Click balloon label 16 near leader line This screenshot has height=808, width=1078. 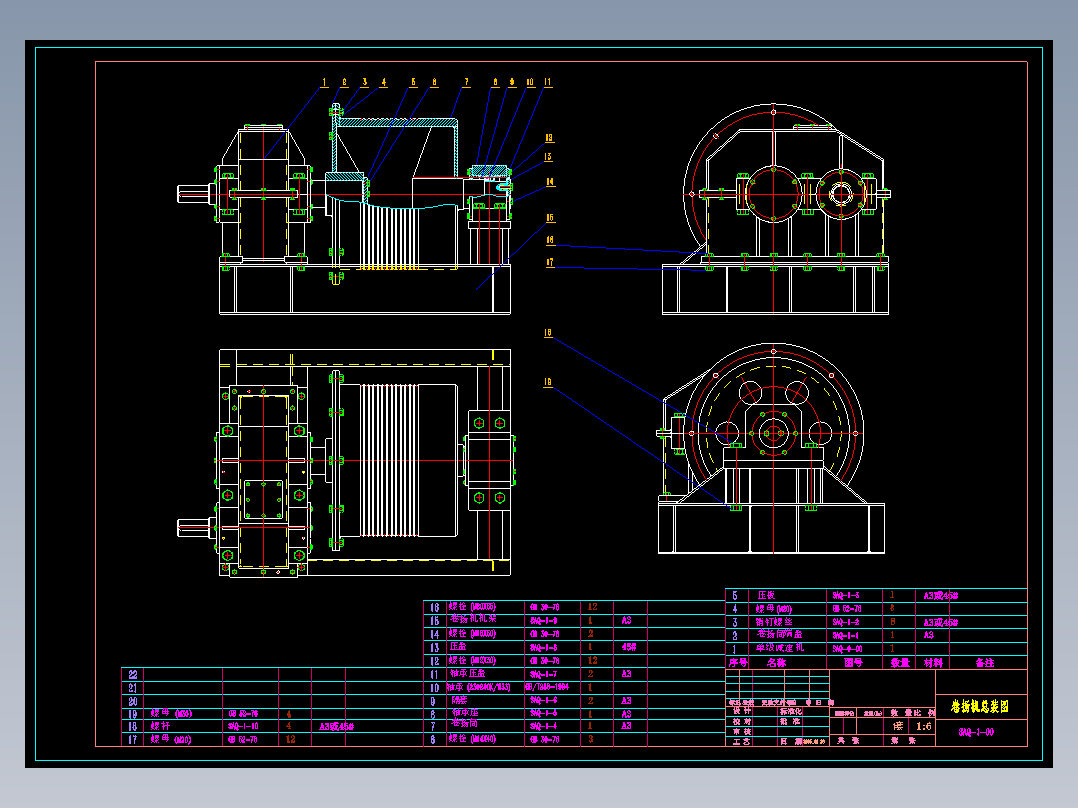550,240
